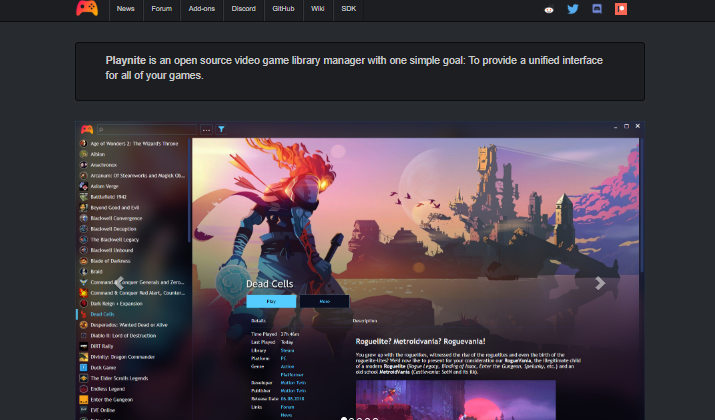The height and width of the screenshot is (420, 715).
Task: Click the Roguelite? Metroidvania? Roguevania! heading
Action: coord(420,342)
